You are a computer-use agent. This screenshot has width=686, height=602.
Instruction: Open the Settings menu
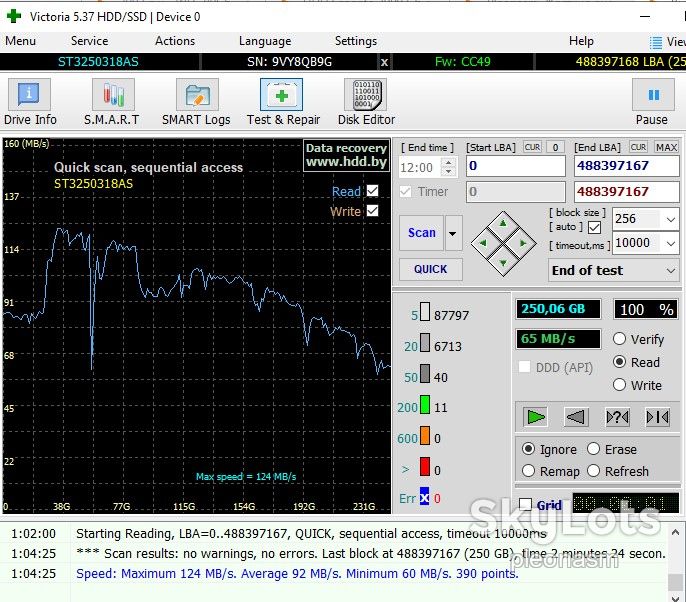coord(356,41)
